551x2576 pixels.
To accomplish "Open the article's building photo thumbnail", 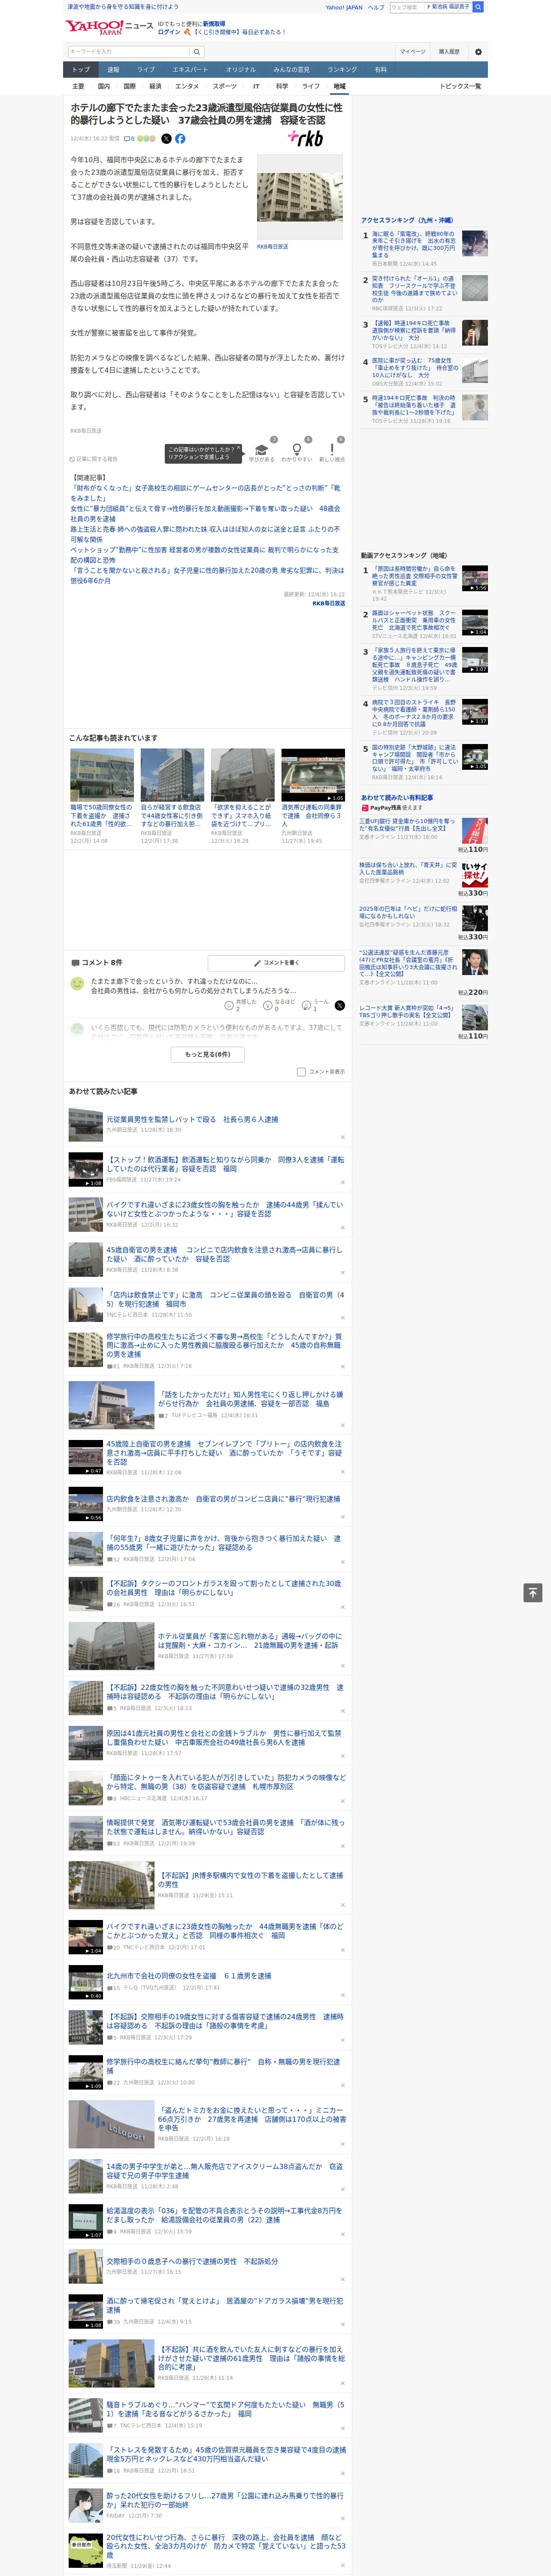I will pyautogui.click(x=300, y=197).
